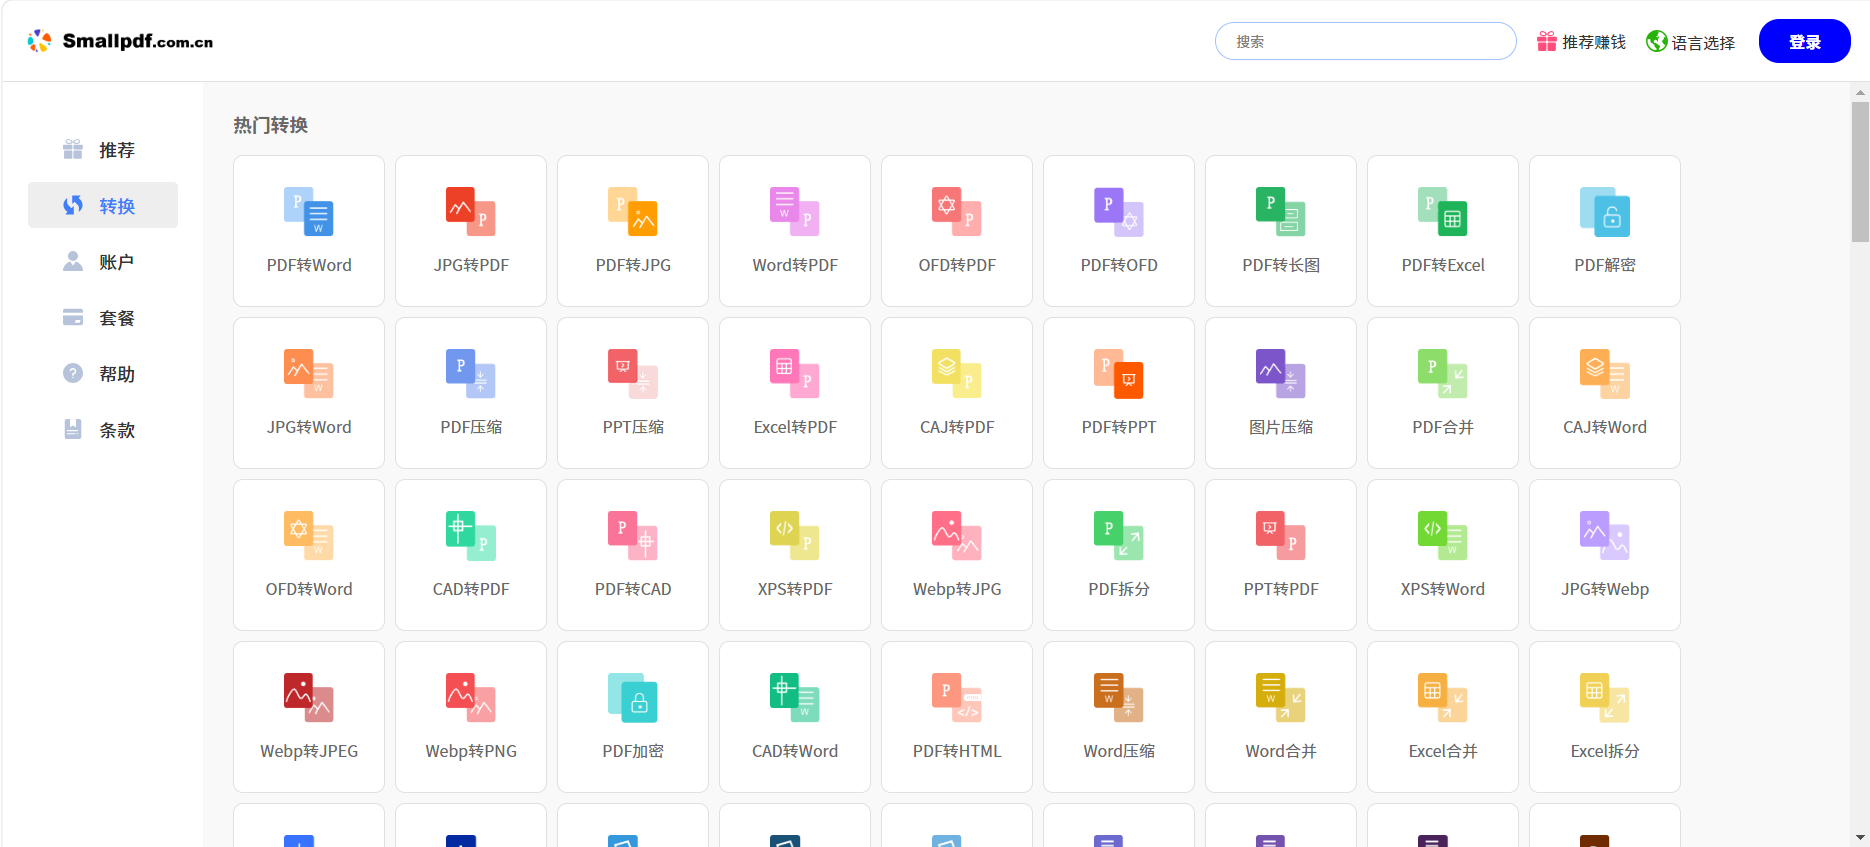This screenshot has width=1870, height=847.
Task: Launch the PDF解密 unlock tool
Action: (x=1604, y=231)
